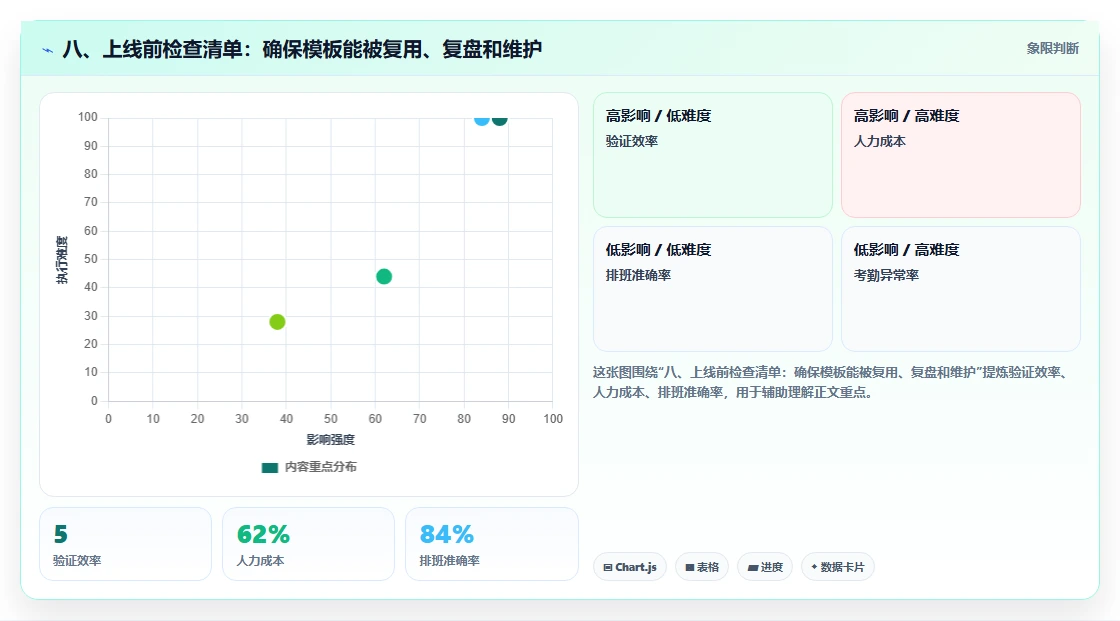Click the 考勤异常率 text
Viewport: 1120px width, 621px height.
886,275
